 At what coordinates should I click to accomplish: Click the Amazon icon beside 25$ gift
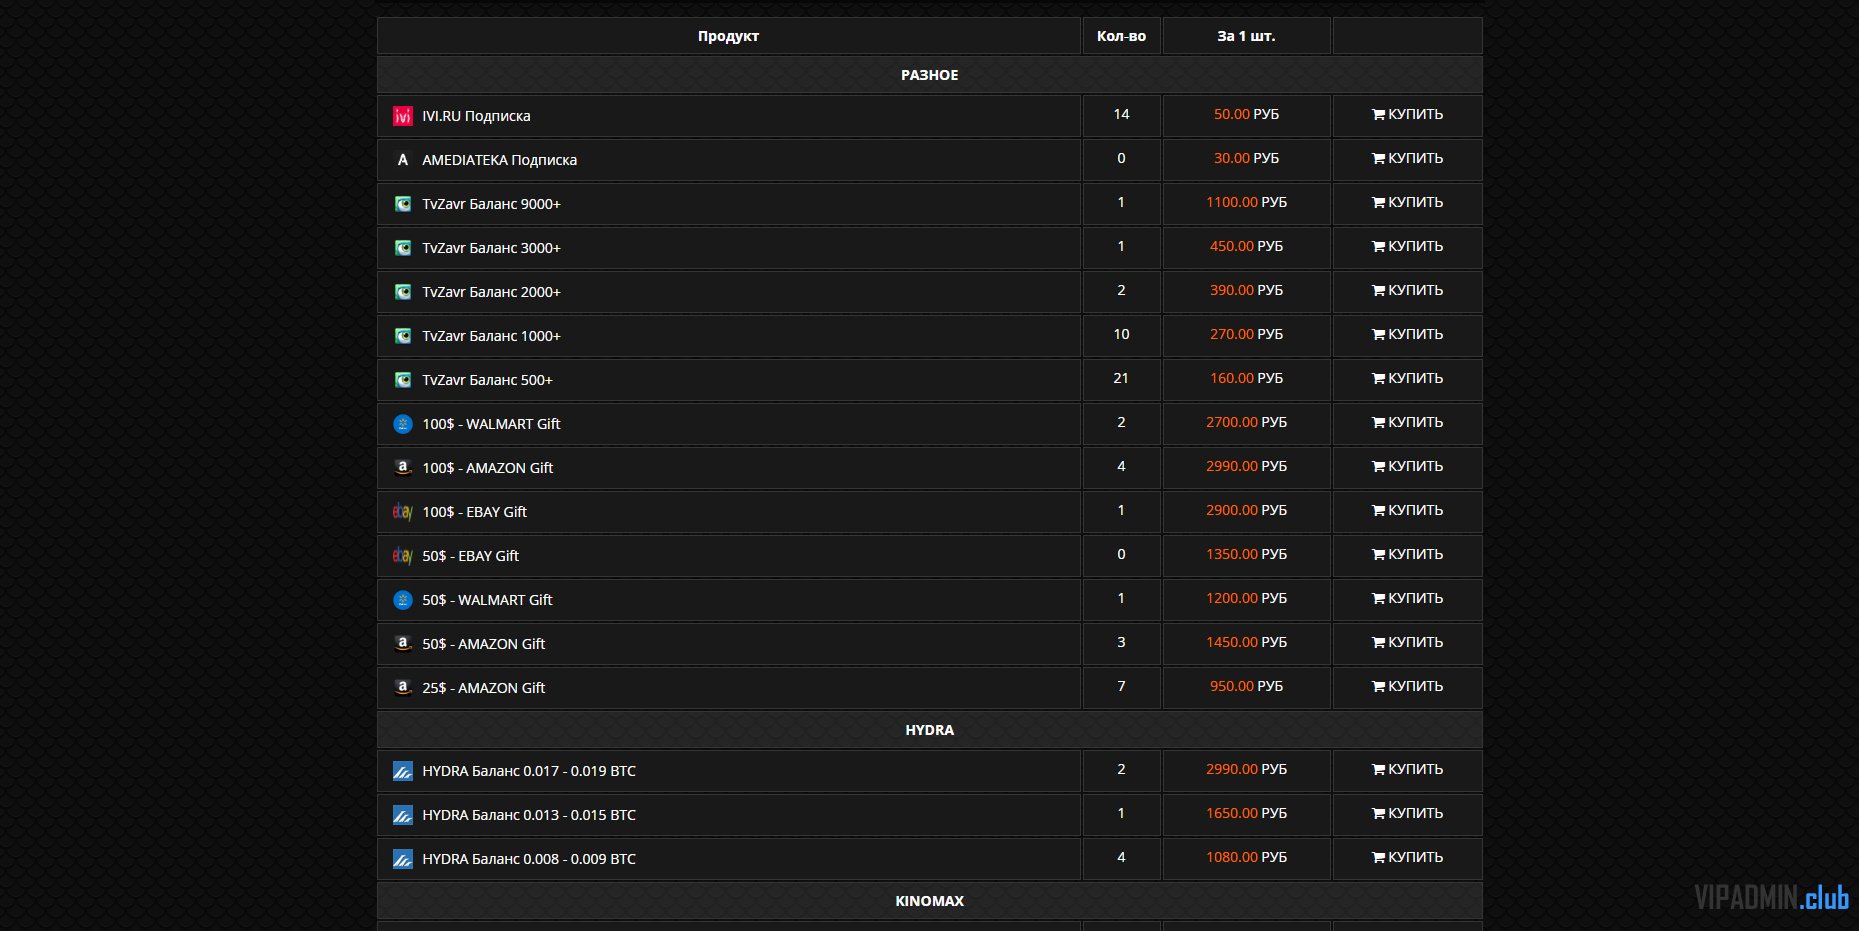pos(402,688)
